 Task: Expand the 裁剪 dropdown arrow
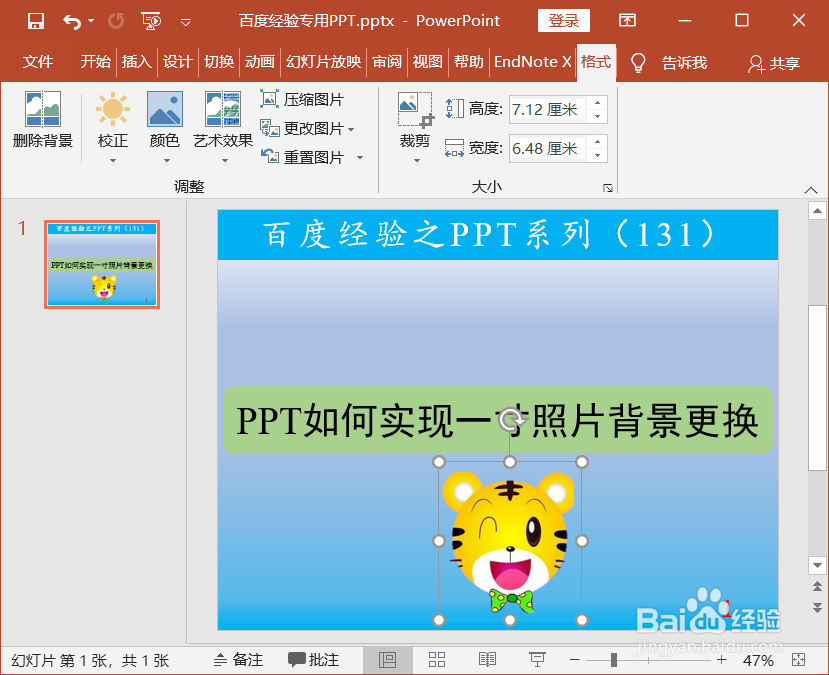point(417,160)
